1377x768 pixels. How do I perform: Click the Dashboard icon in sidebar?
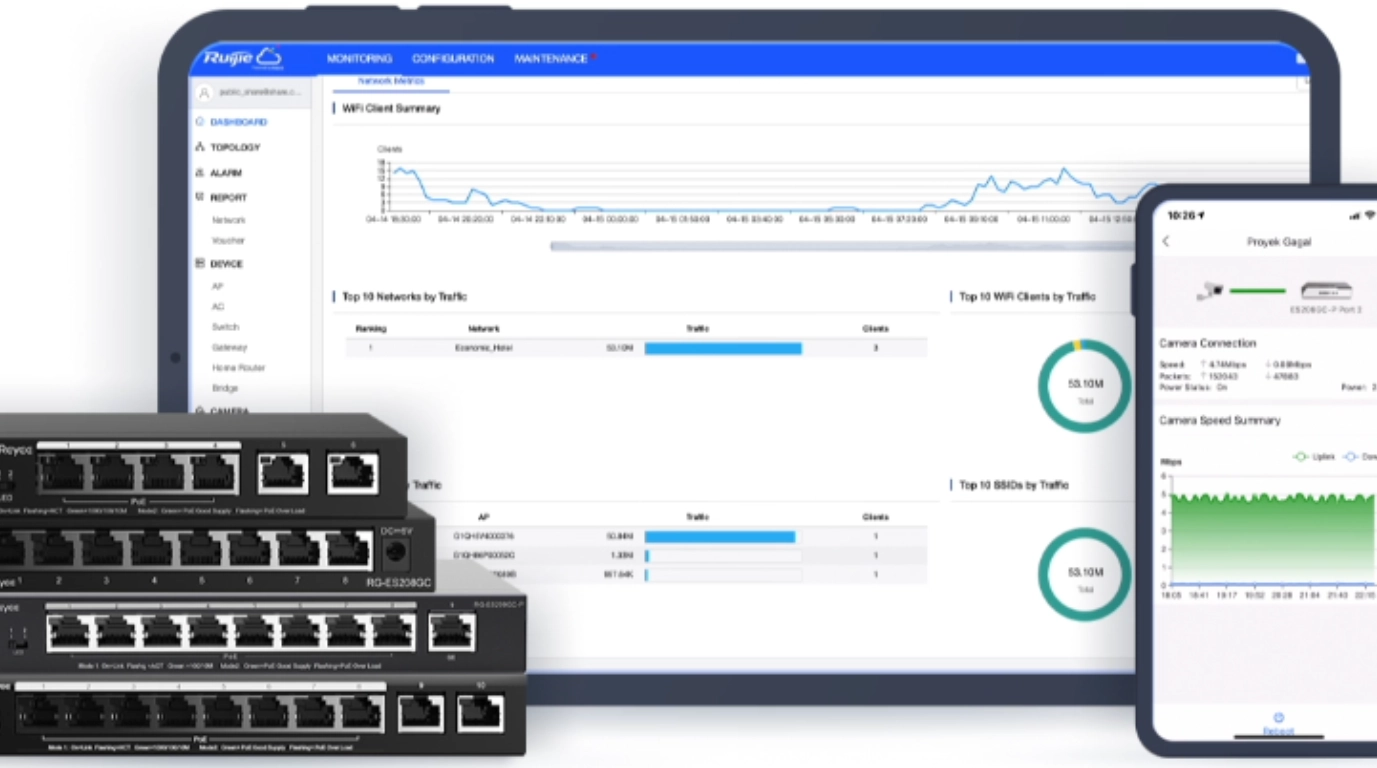click(200, 122)
